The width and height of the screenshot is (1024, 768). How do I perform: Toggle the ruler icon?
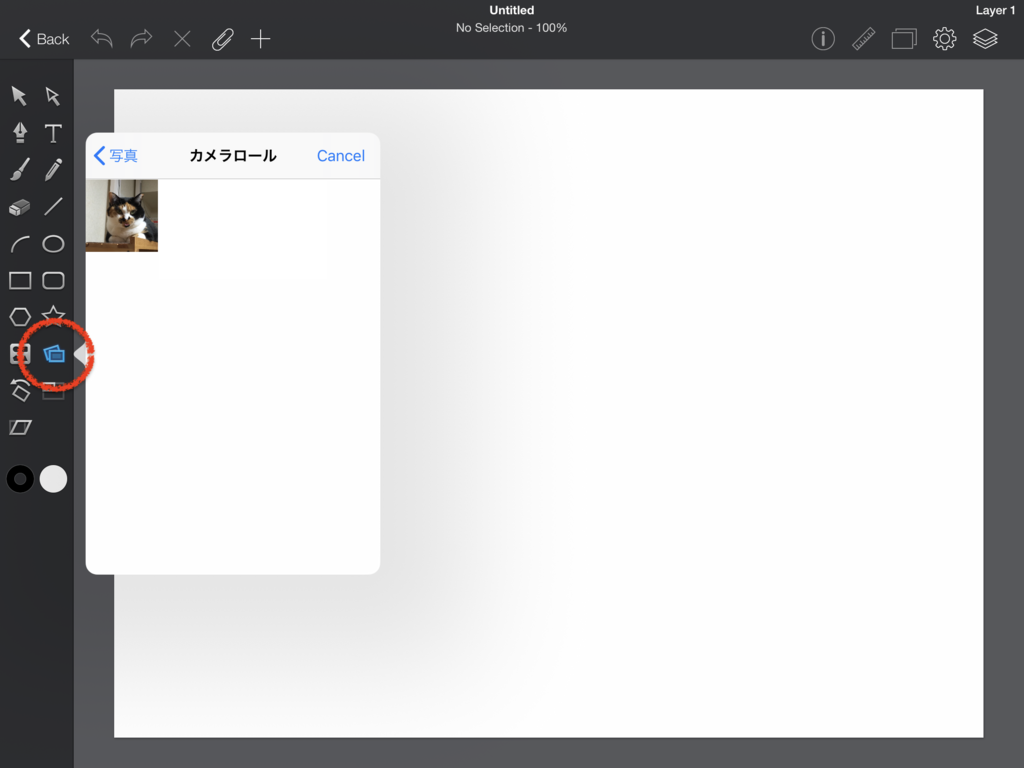pyautogui.click(x=863, y=39)
